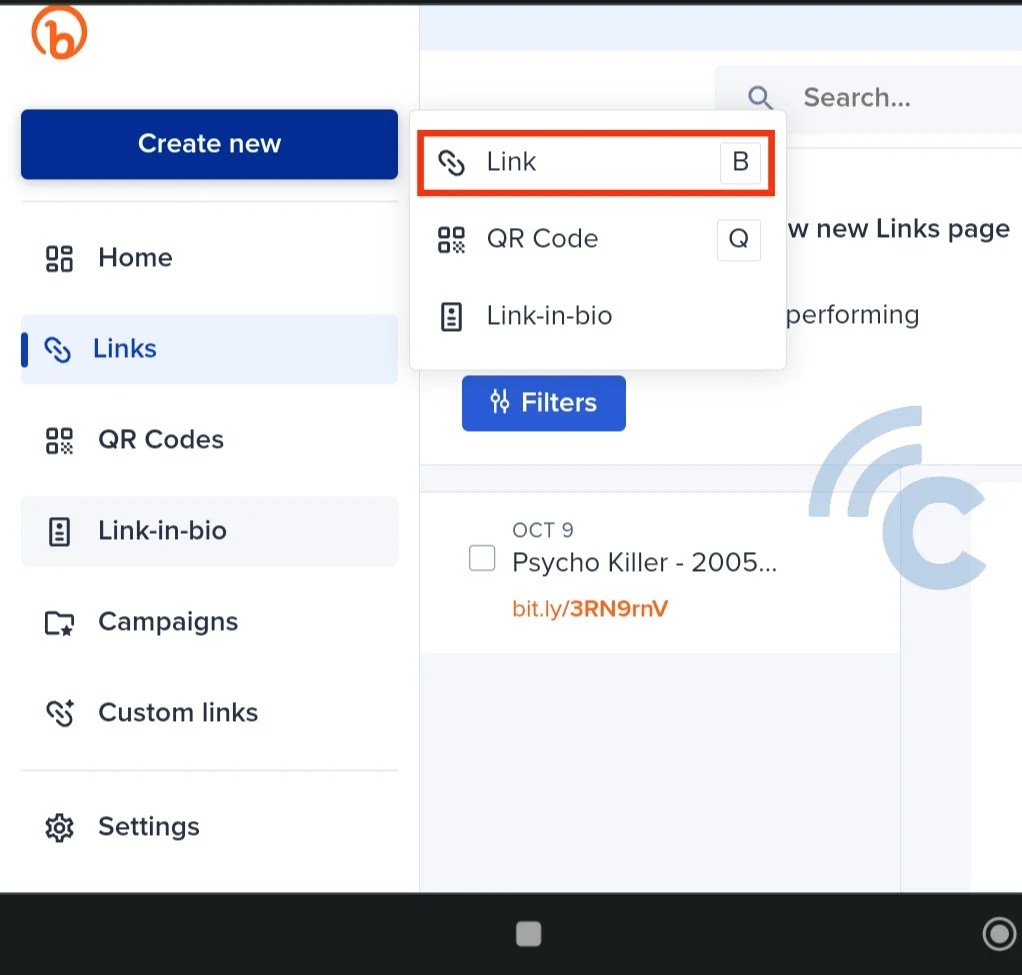Check the box next to Psycho Killer link

(x=482, y=558)
